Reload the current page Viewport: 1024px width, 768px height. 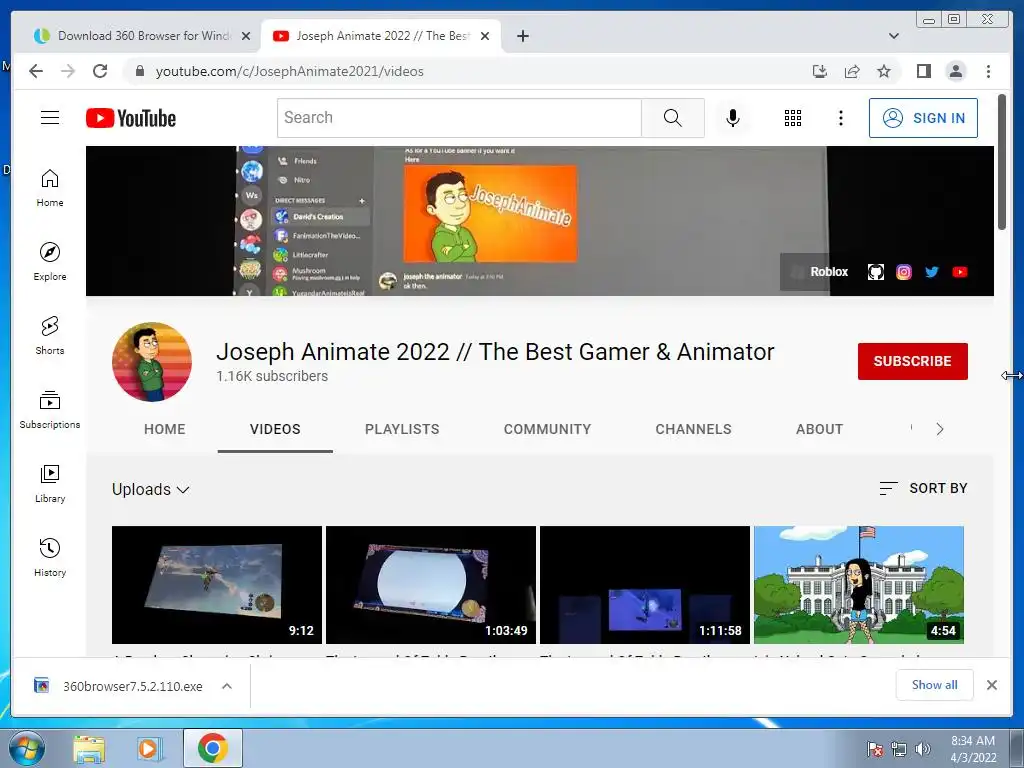(x=100, y=71)
